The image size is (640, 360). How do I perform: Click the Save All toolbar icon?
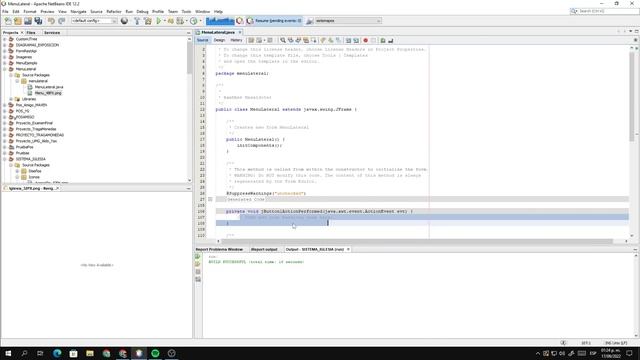pos(38,21)
